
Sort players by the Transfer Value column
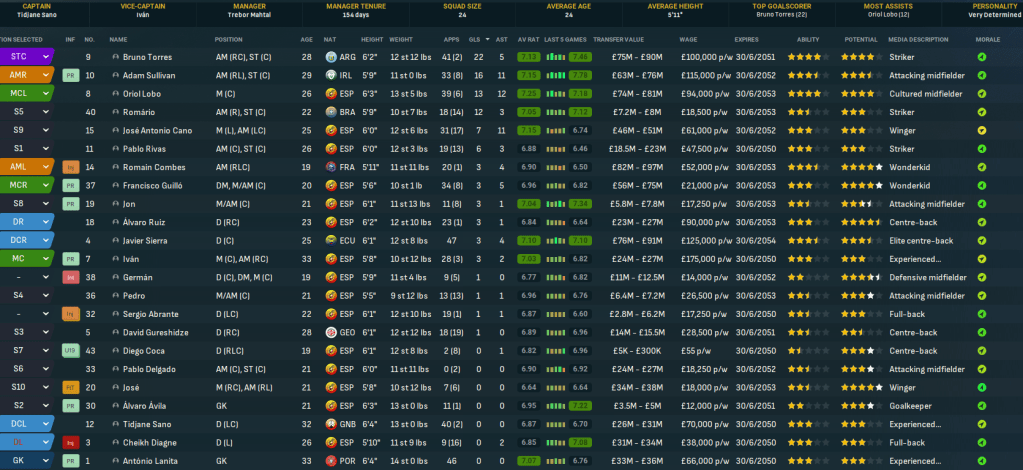pyautogui.click(x=619, y=40)
